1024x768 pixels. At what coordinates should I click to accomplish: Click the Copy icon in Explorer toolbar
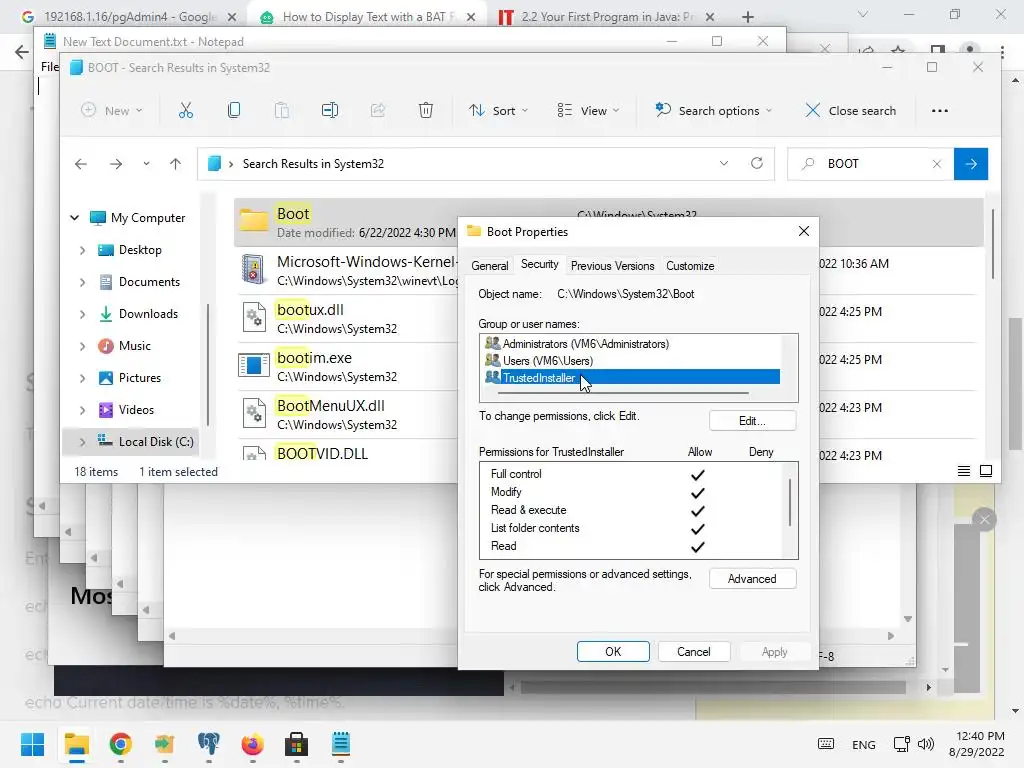click(x=234, y=110)
